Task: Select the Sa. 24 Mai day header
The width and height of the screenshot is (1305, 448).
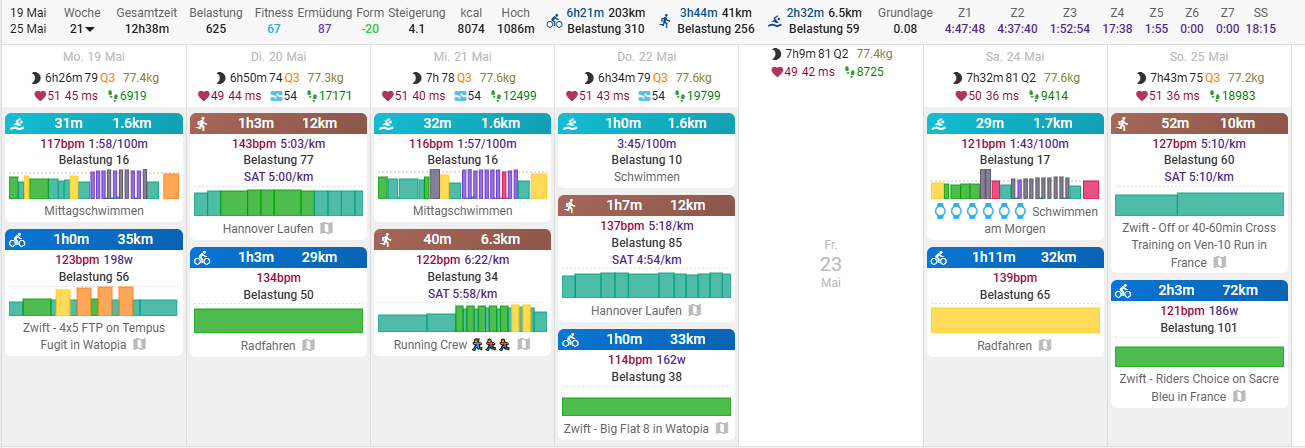Action: click(x=1015, y=57)
